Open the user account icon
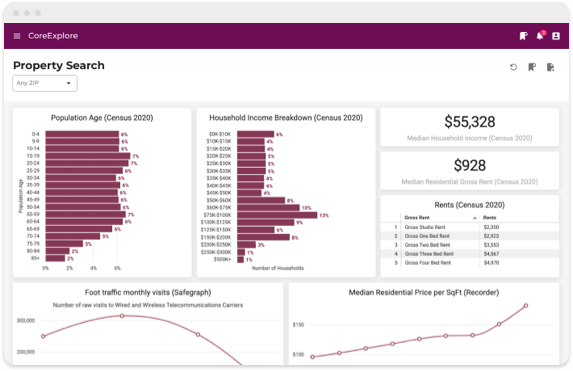 click(556, 36)
